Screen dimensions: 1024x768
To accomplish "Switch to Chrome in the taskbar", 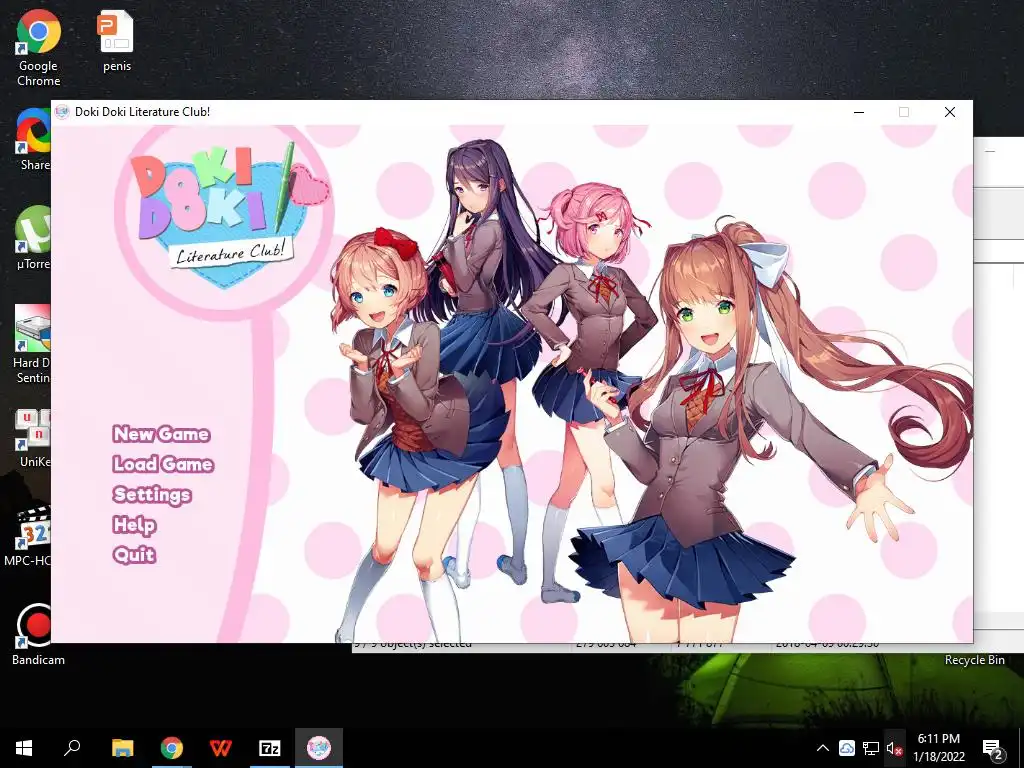I will click(x=172, y=748).
